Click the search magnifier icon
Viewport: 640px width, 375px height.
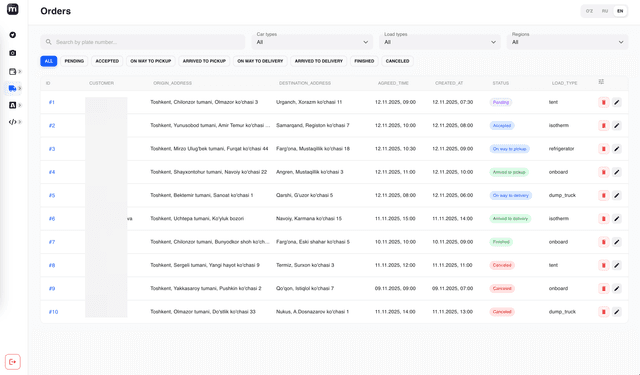49,42
